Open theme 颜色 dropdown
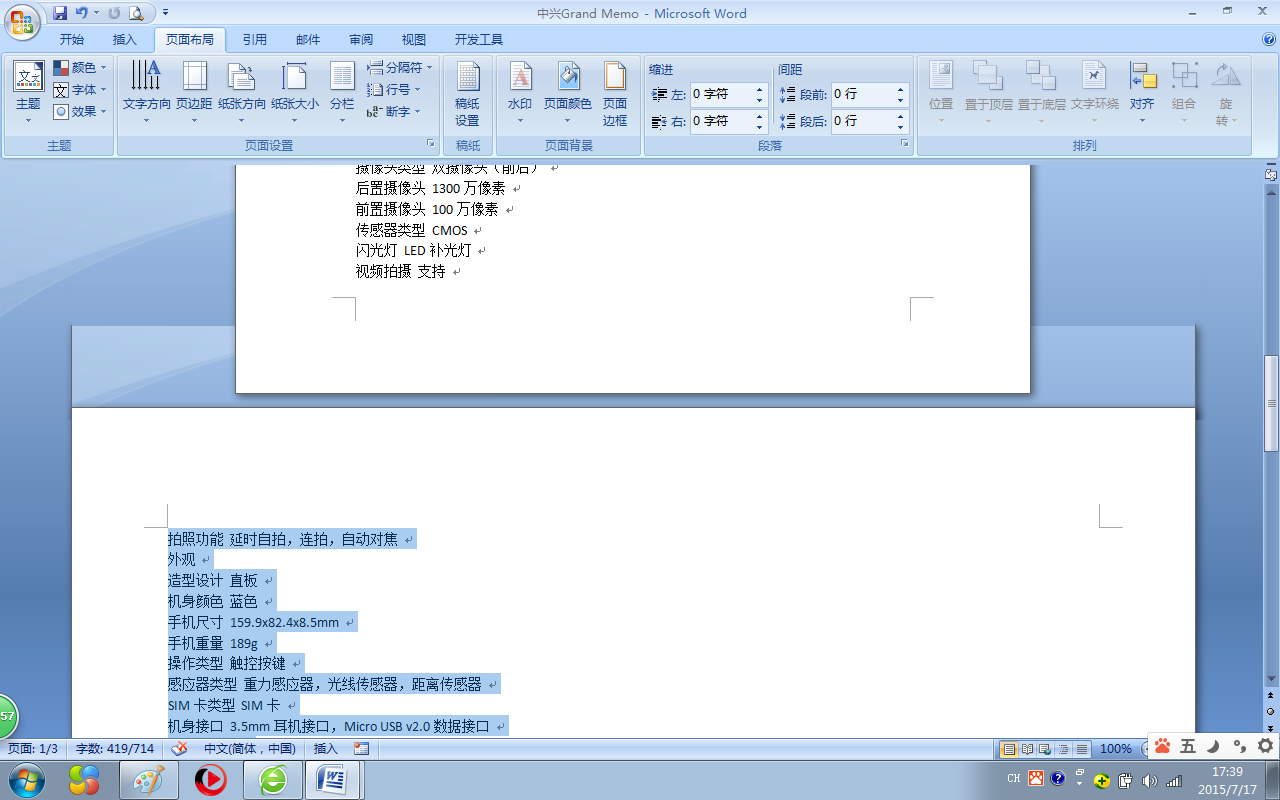 coord(80,68)
